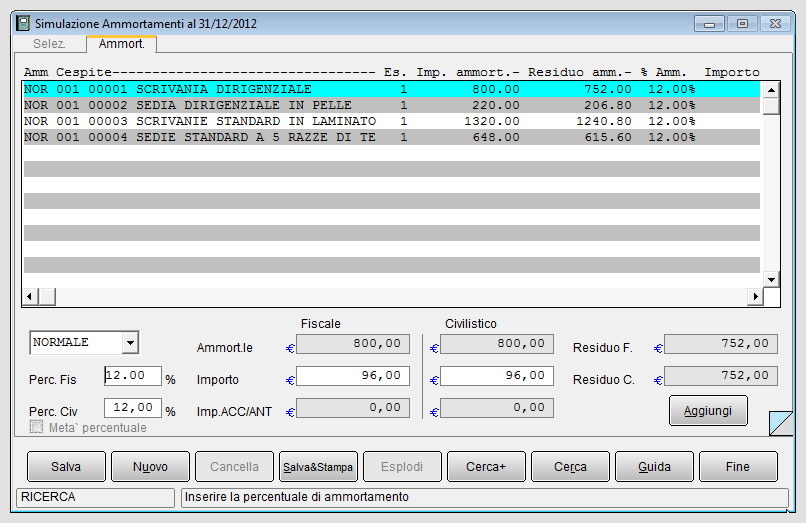Click the Civilistico Importo field 96,00
The width and height of the screenshot is (806, 523).
(x=497, y=375)
